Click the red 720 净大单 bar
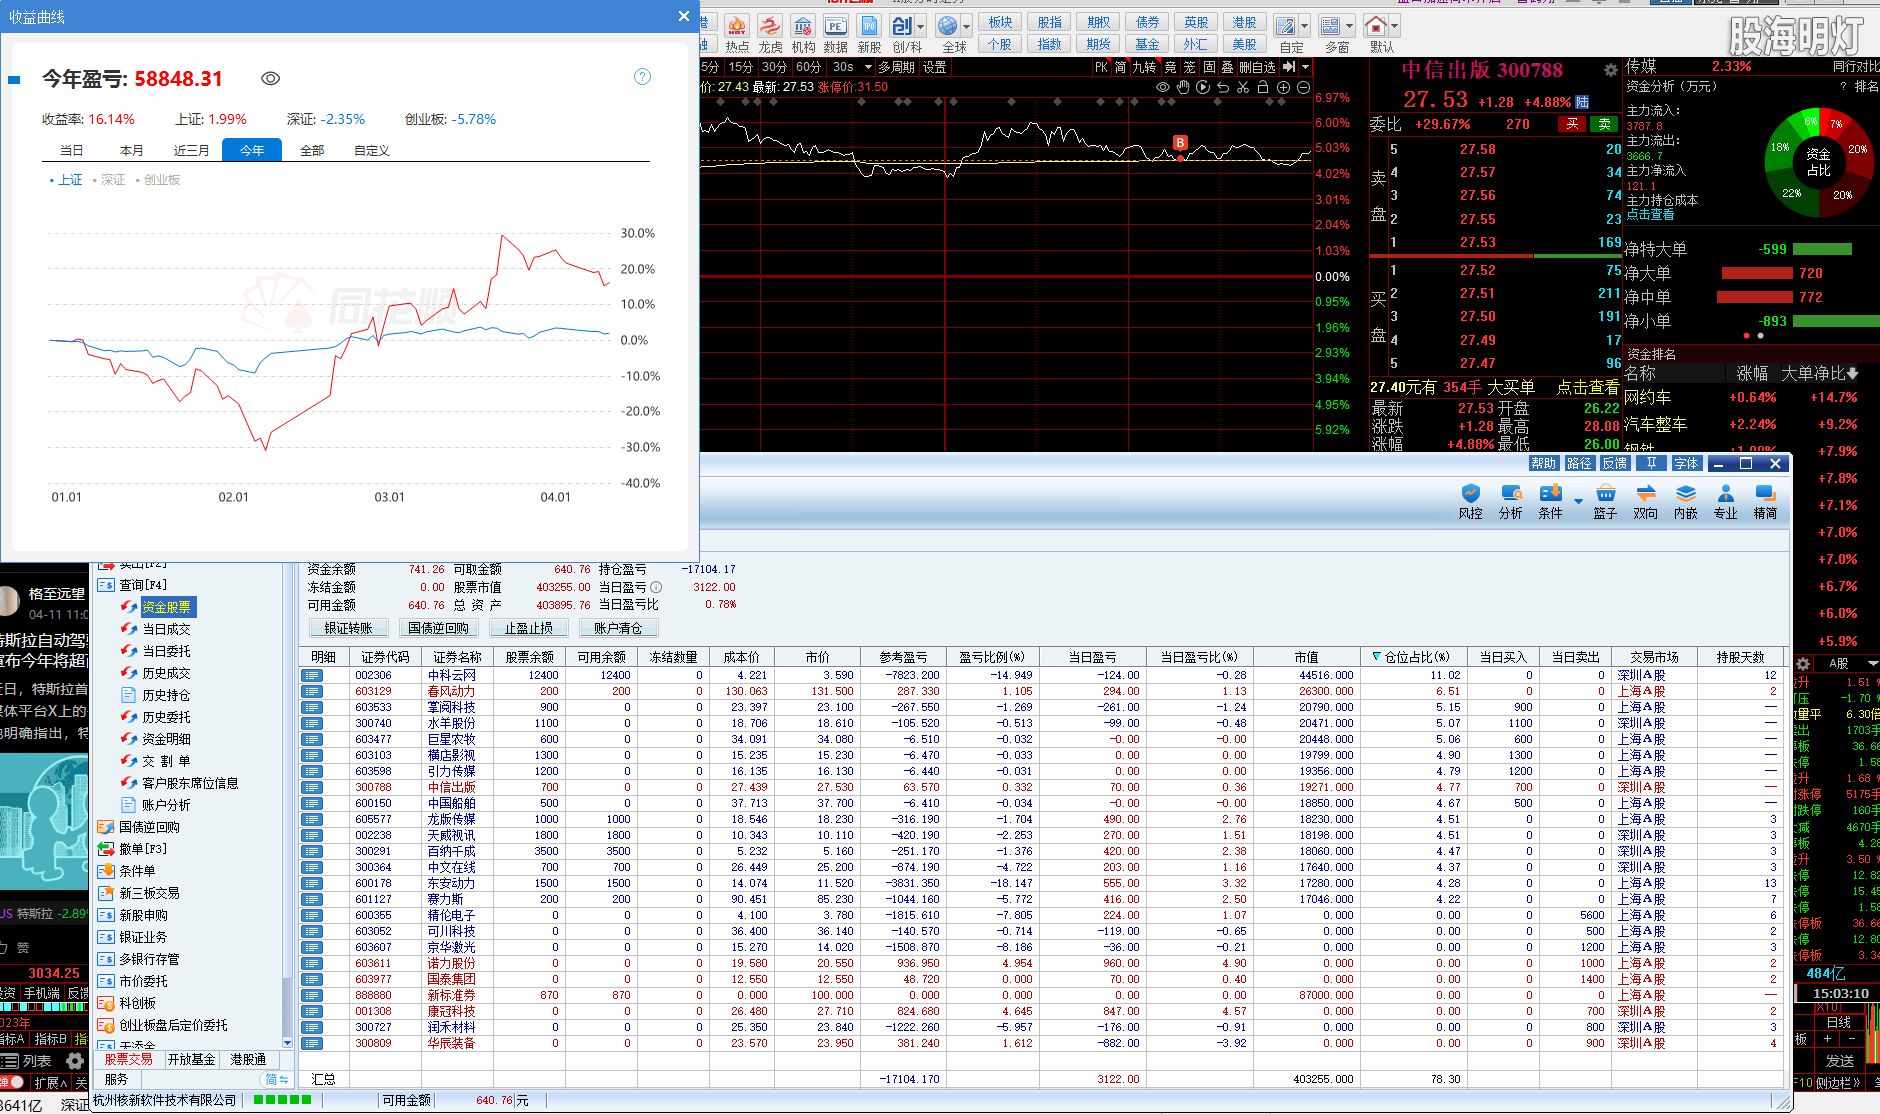 coord(1756,273)
